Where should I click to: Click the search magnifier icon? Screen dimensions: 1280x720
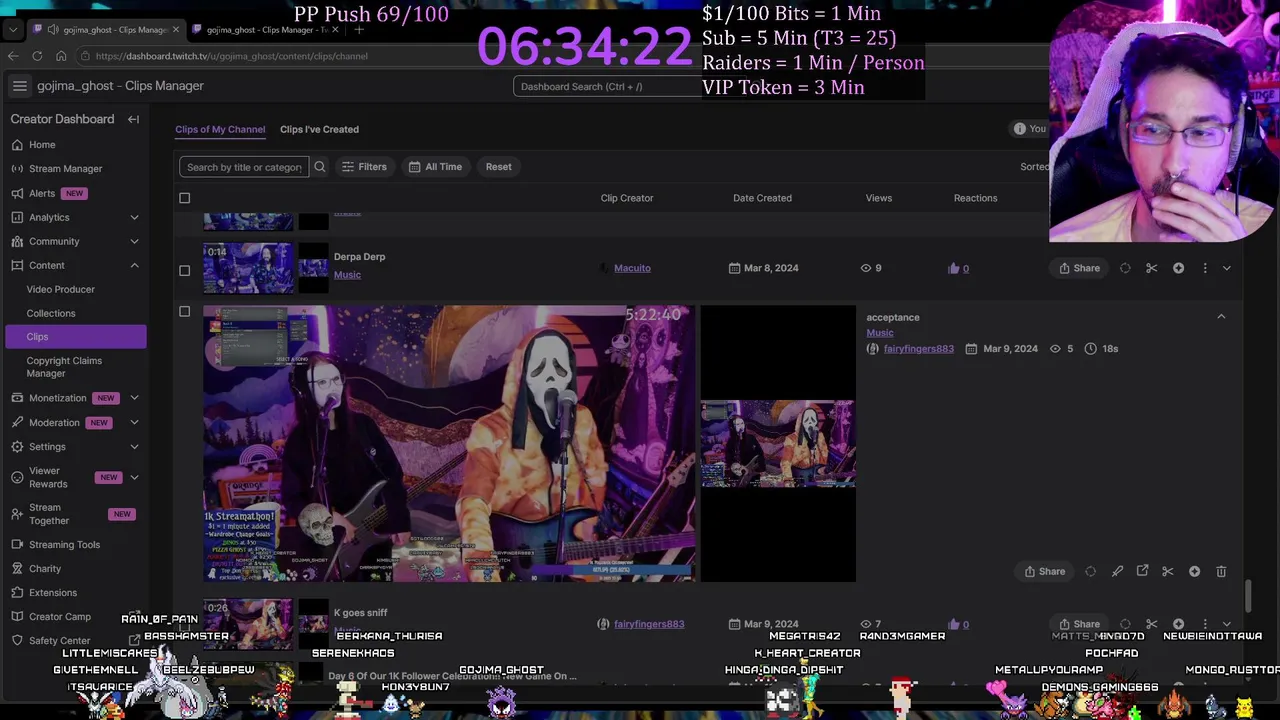[320, 167]
